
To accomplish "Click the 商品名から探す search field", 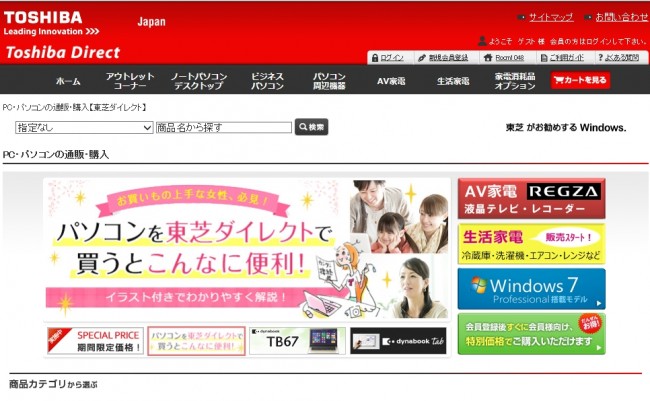I will [x=224, y=127].
